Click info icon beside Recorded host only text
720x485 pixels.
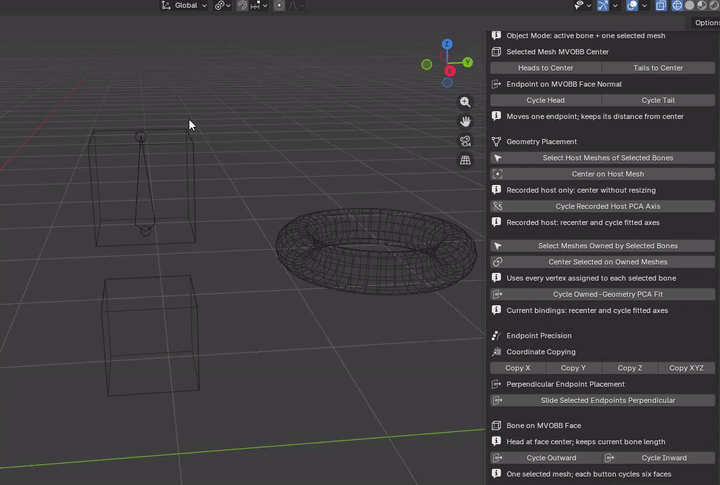pos(496,190)
